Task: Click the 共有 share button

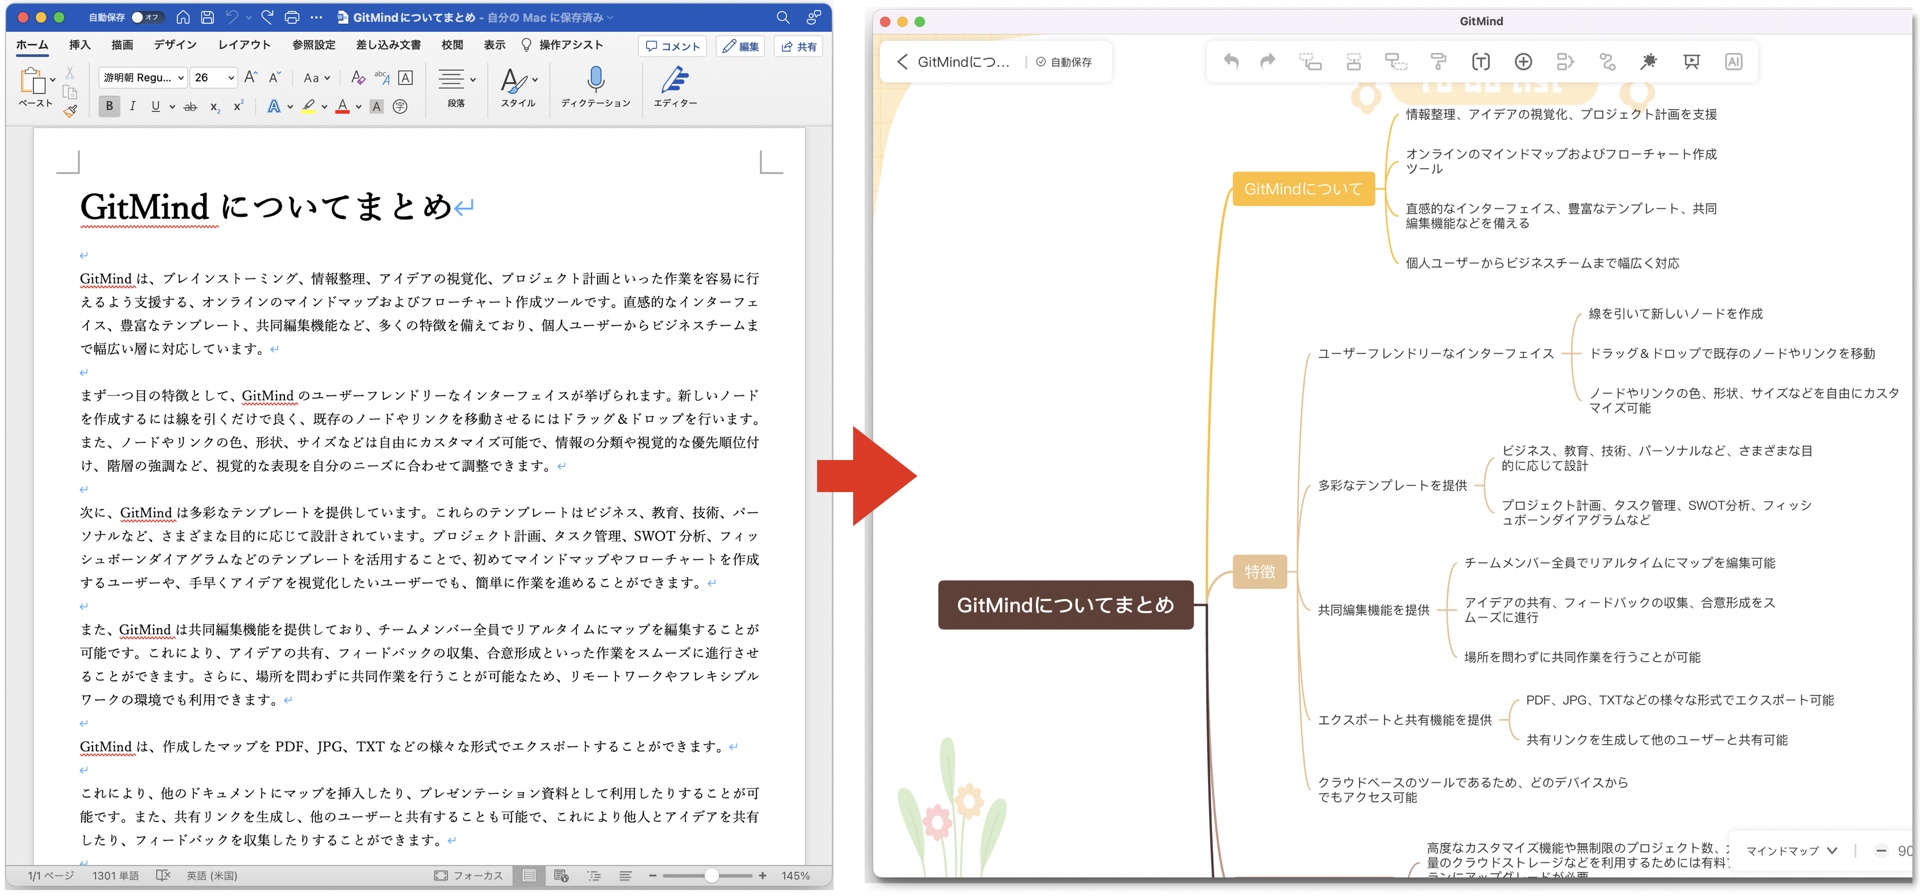Action: [799, 46]
